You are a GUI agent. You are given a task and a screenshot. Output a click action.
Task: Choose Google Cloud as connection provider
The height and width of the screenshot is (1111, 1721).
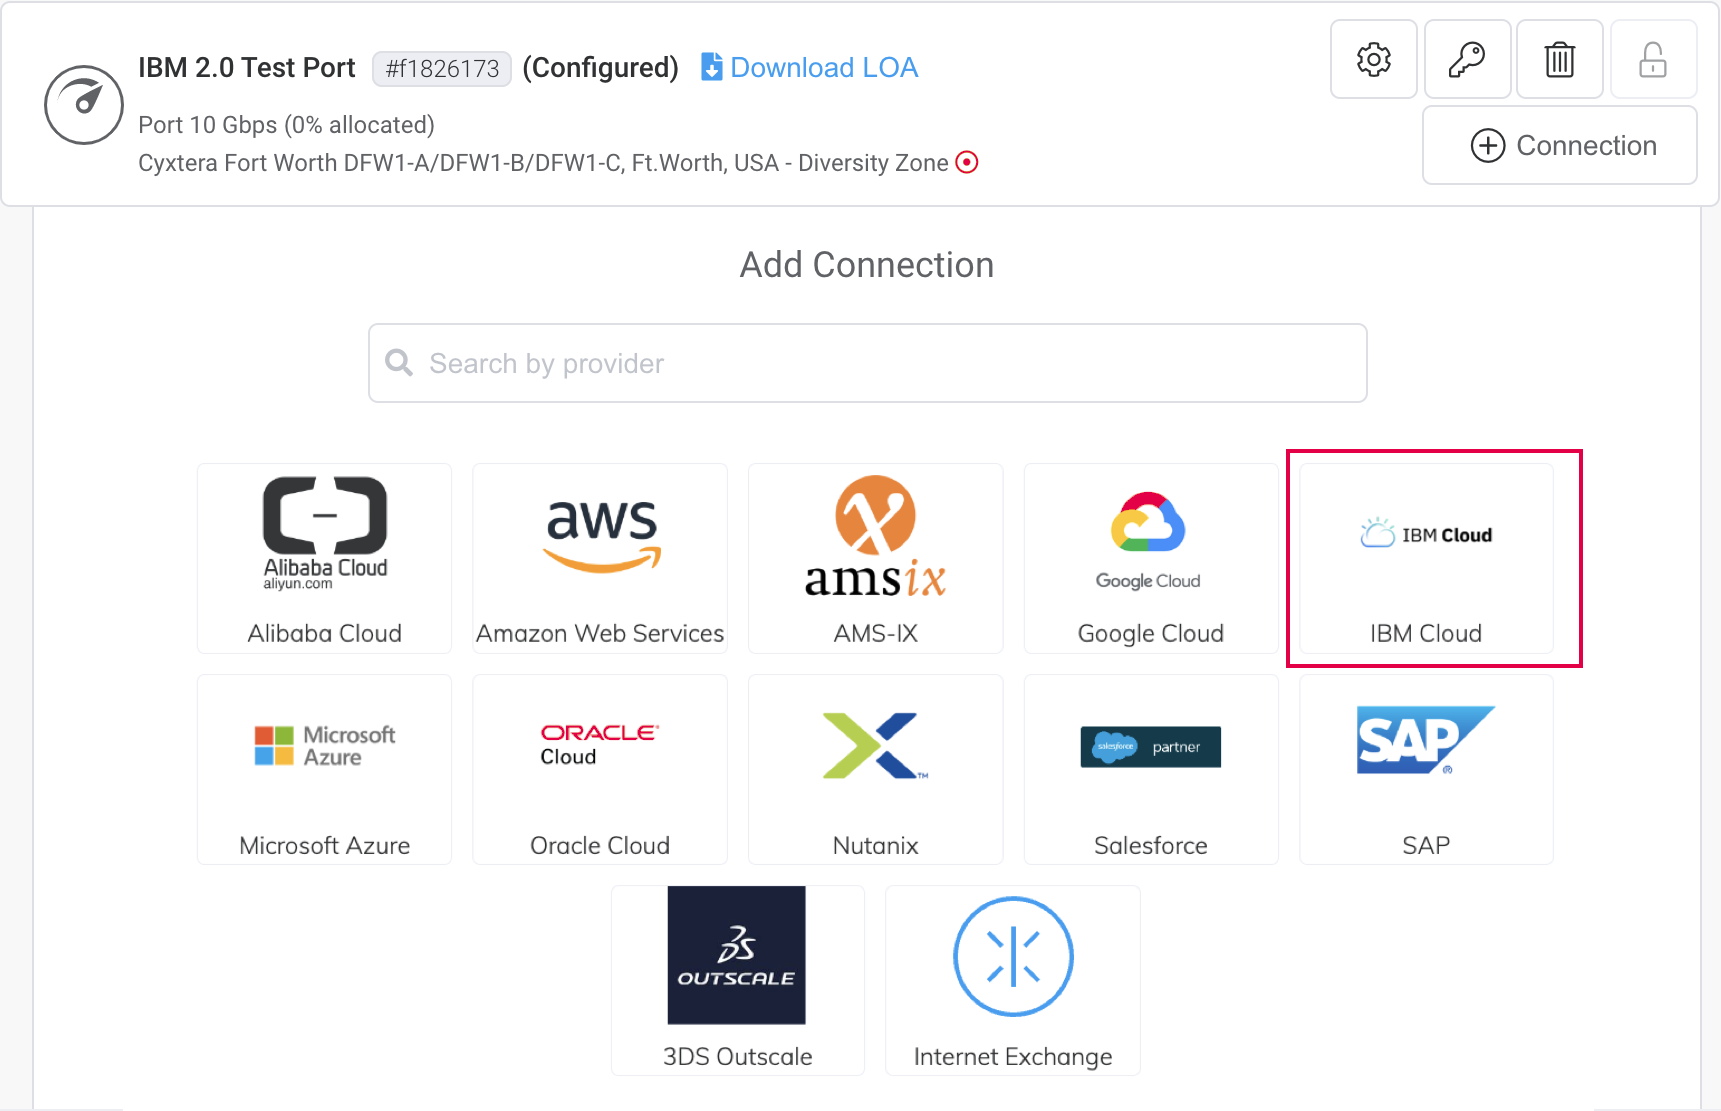1150,558
